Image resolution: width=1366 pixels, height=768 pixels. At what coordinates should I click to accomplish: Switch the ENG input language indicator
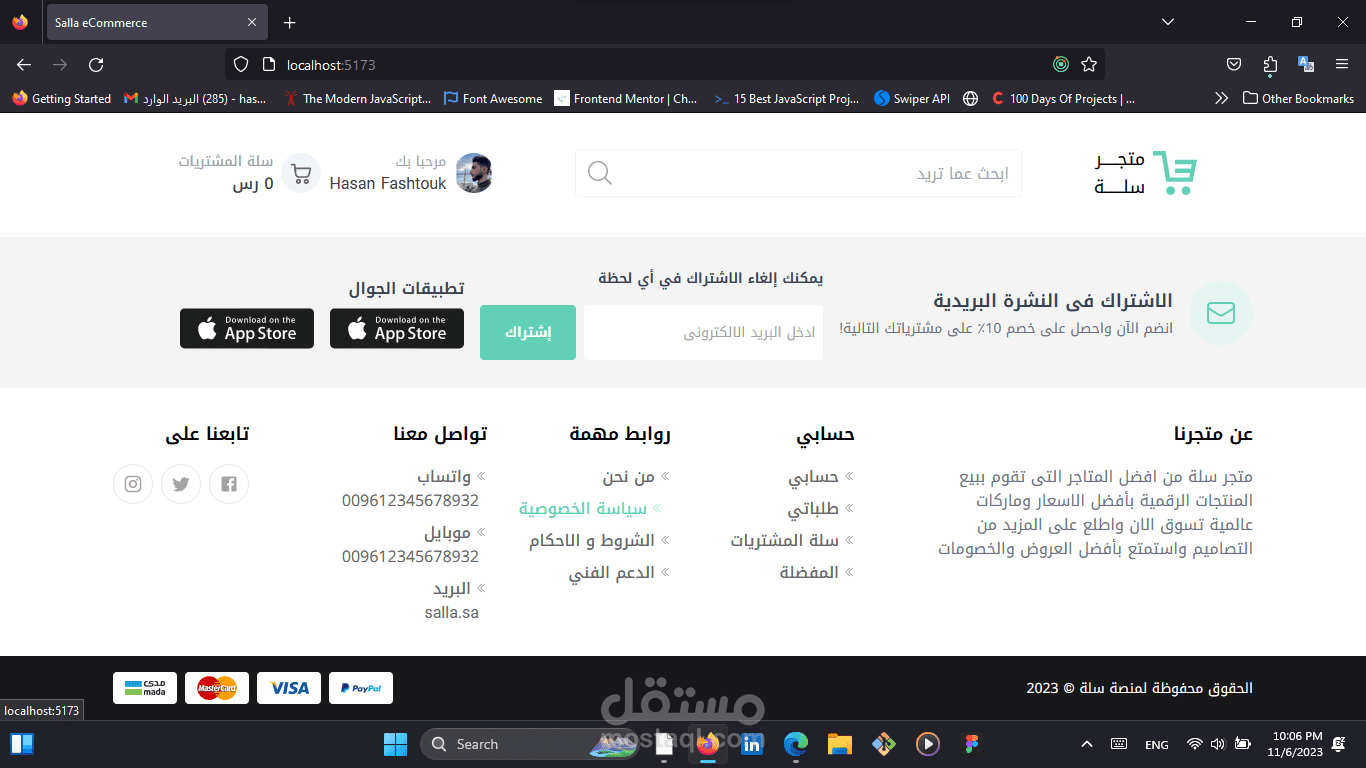click(1157, 744)
